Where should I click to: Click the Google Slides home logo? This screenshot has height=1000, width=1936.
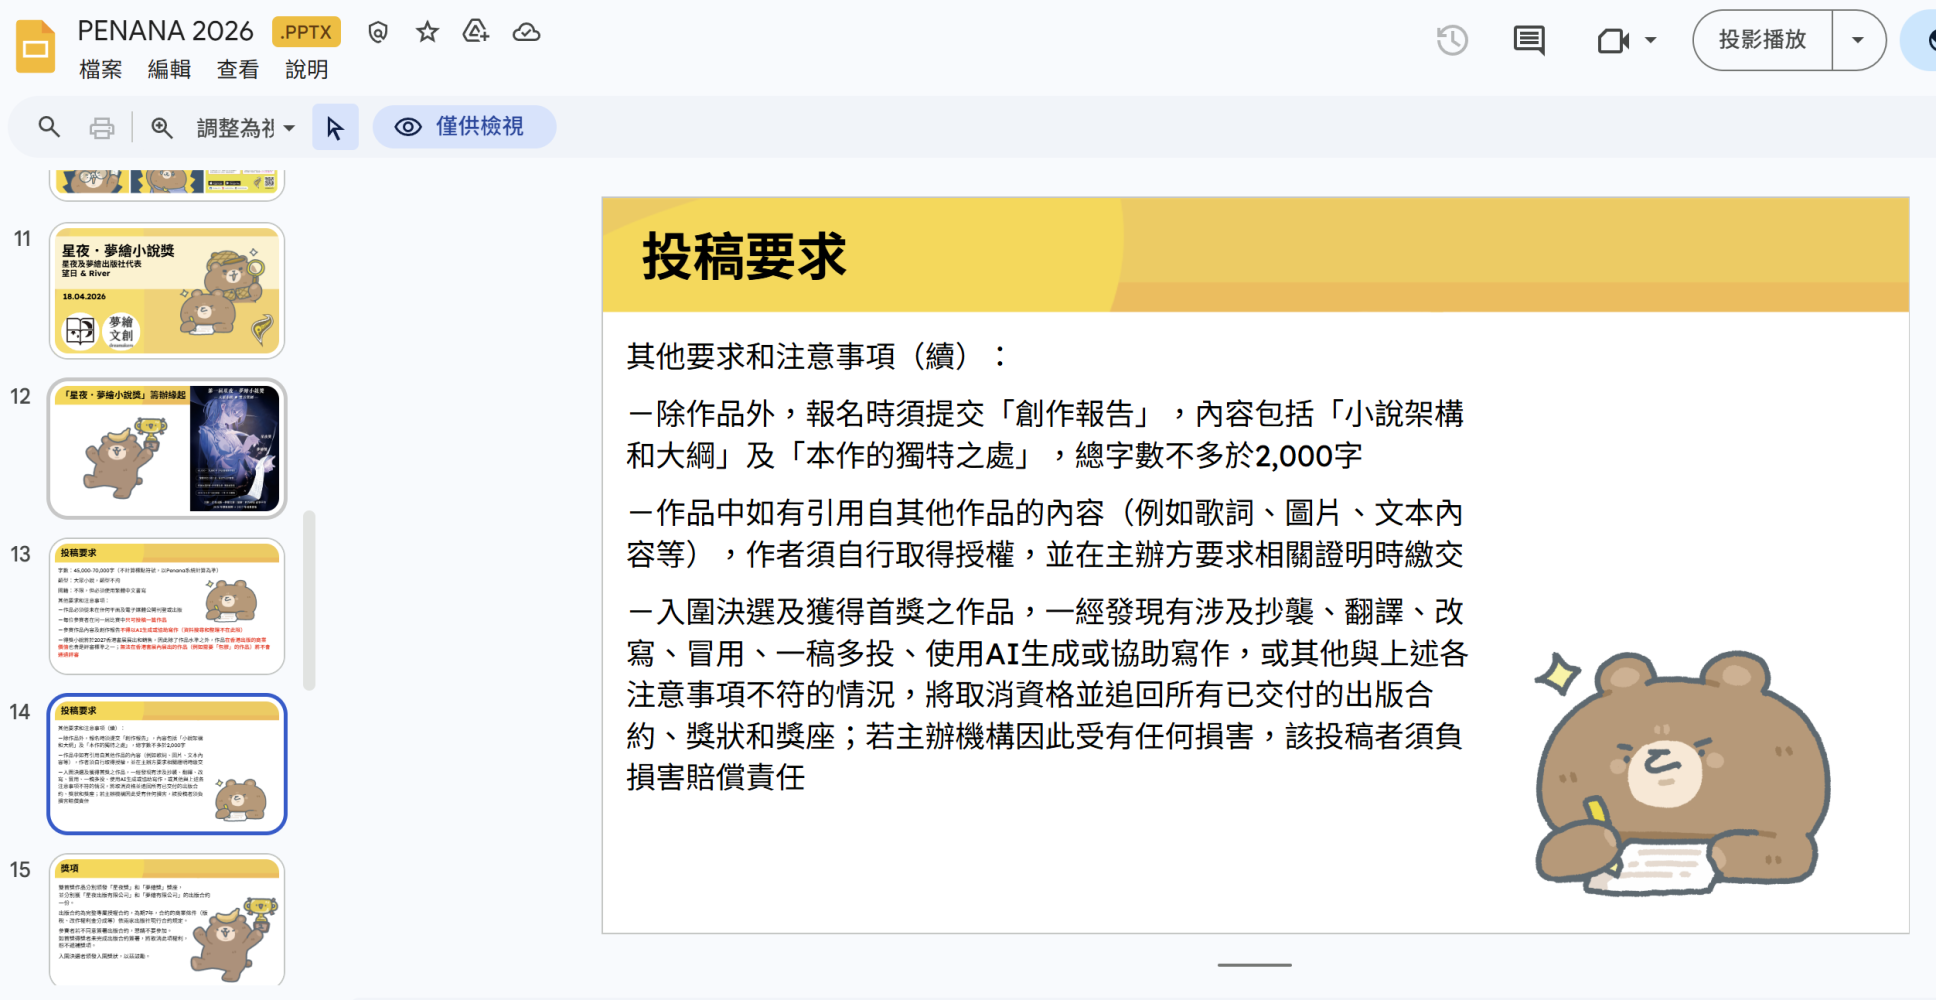(36, 46)
